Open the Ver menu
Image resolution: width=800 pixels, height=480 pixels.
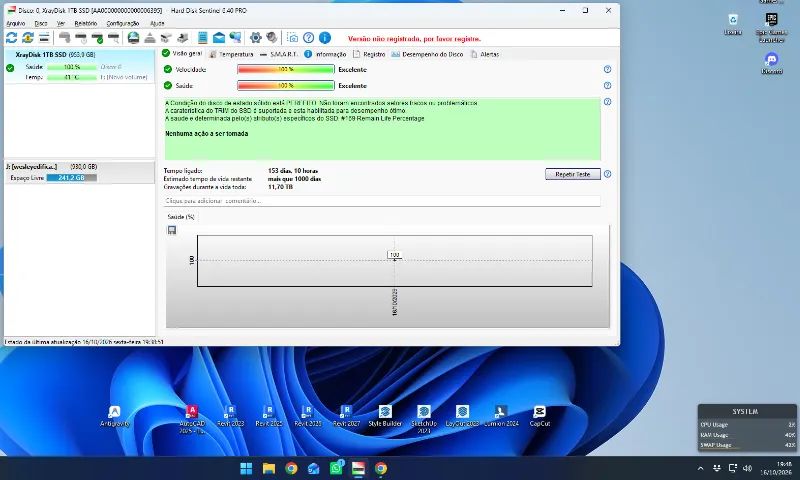click(61, 23)
